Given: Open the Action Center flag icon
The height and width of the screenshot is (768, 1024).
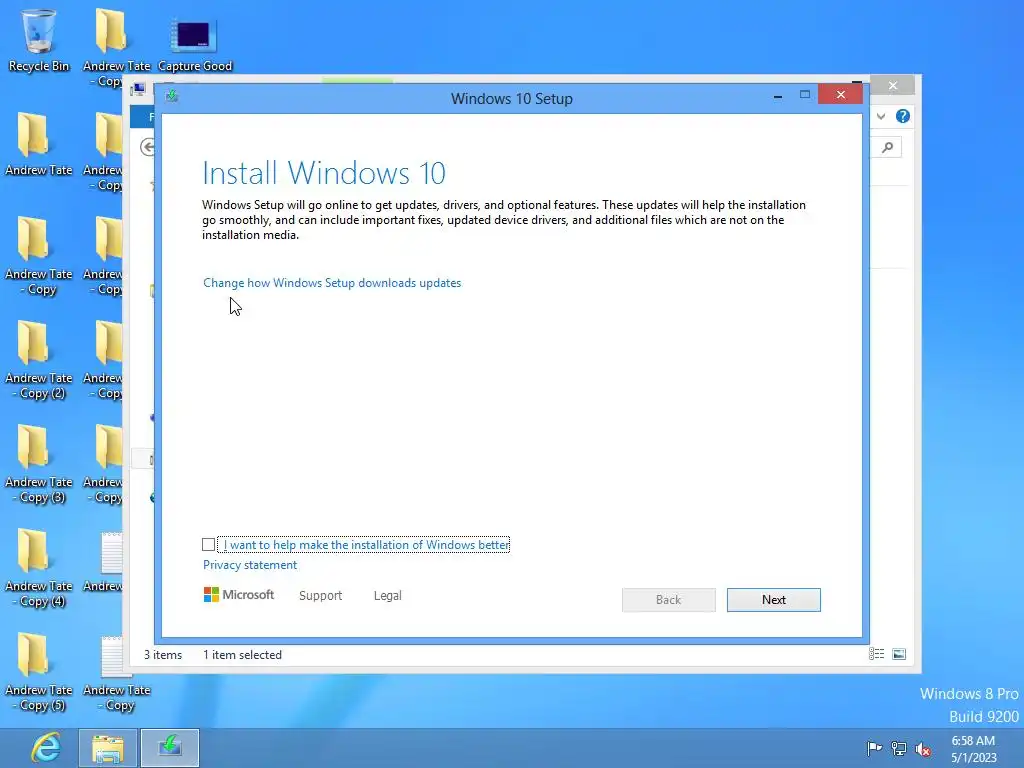Looking at the screenshot, I should pyautogui.click(x=874, y=748).
